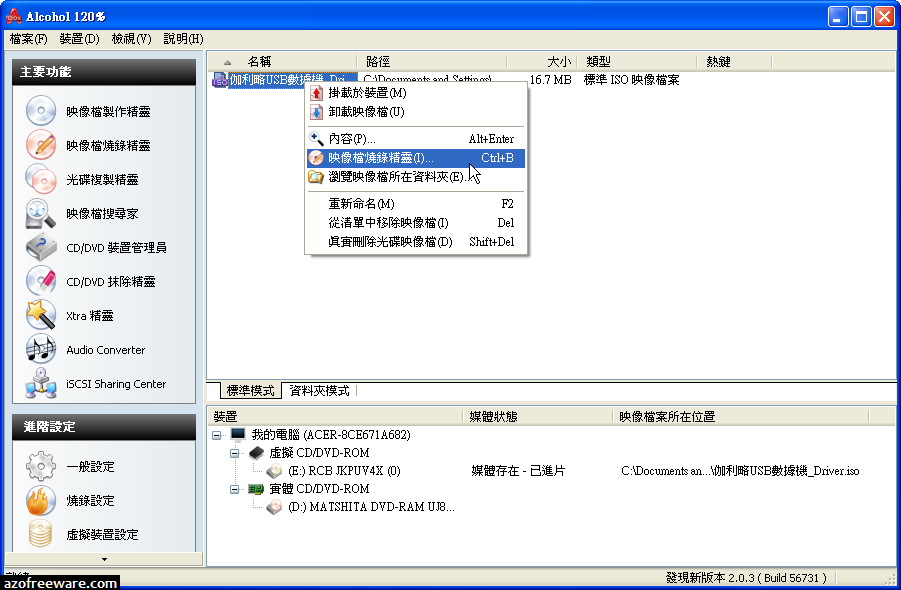This screenshot has height=590, width=901.
Task: Open the iSCSI Sharing Center icon
Action: [41, 383]
